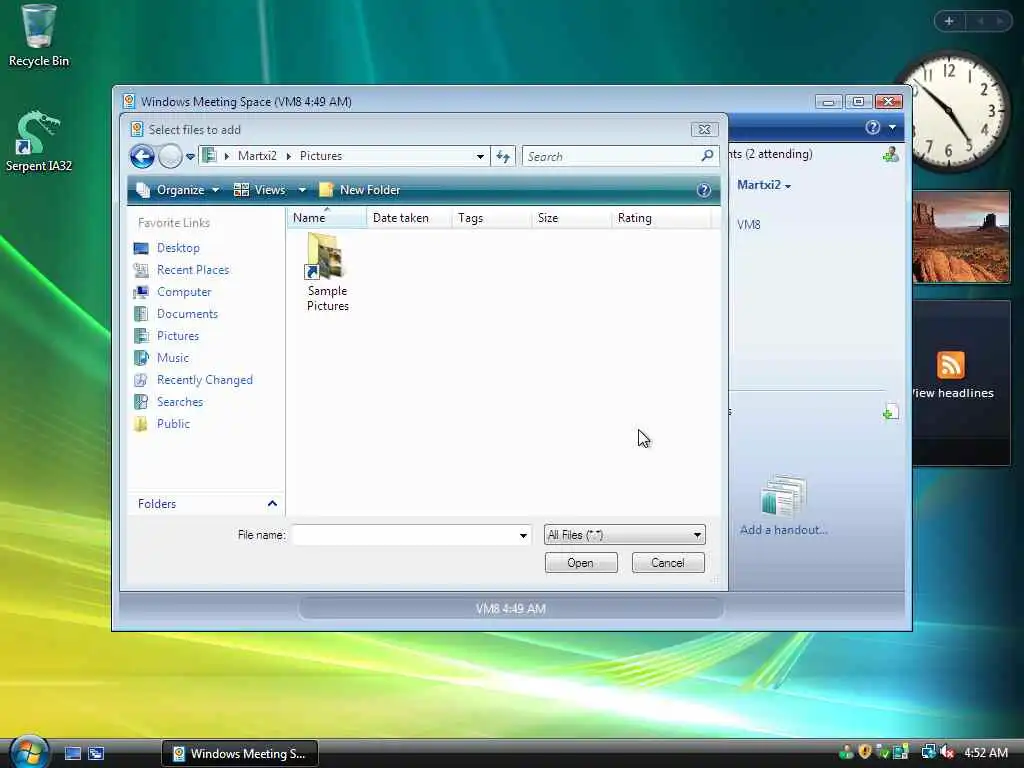Image resolution: width=1024 pixels, height=768 pixels.
Task: Click the desert slideshow gadget picture
Action: tap(961, 237)
